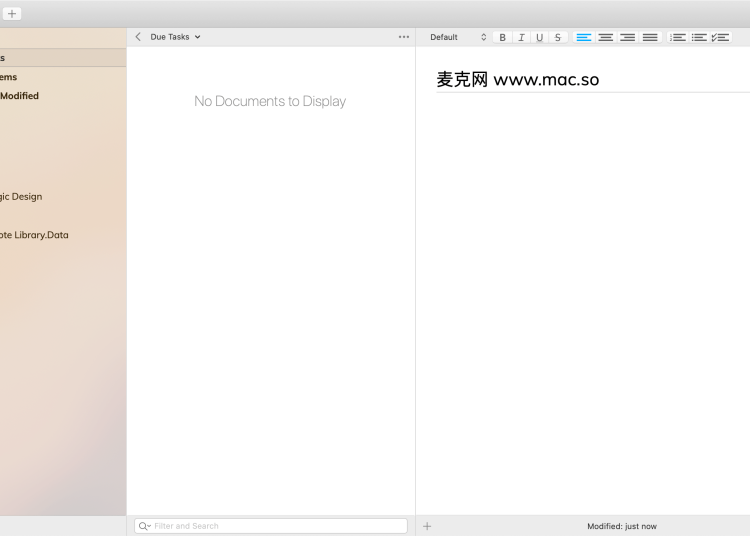Screen dimensions: 750x536
Task: Insert a bulleted list
Action: click(699, 37)
